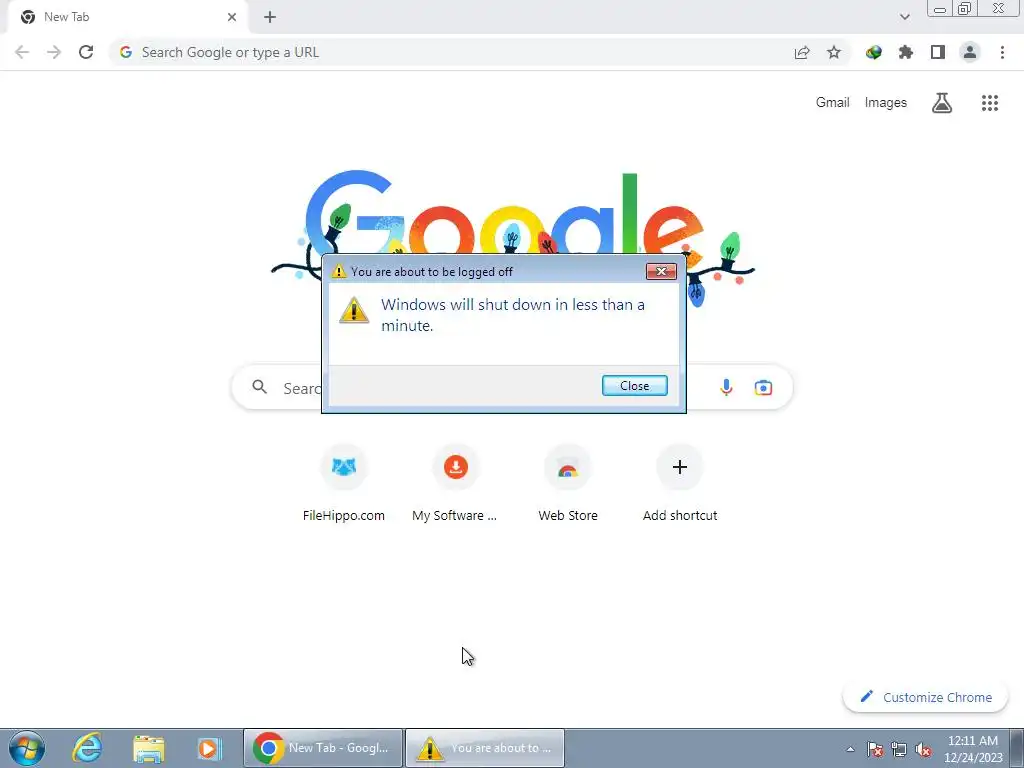Switch to Chrome New Tab taskbar button

(323, 748)
